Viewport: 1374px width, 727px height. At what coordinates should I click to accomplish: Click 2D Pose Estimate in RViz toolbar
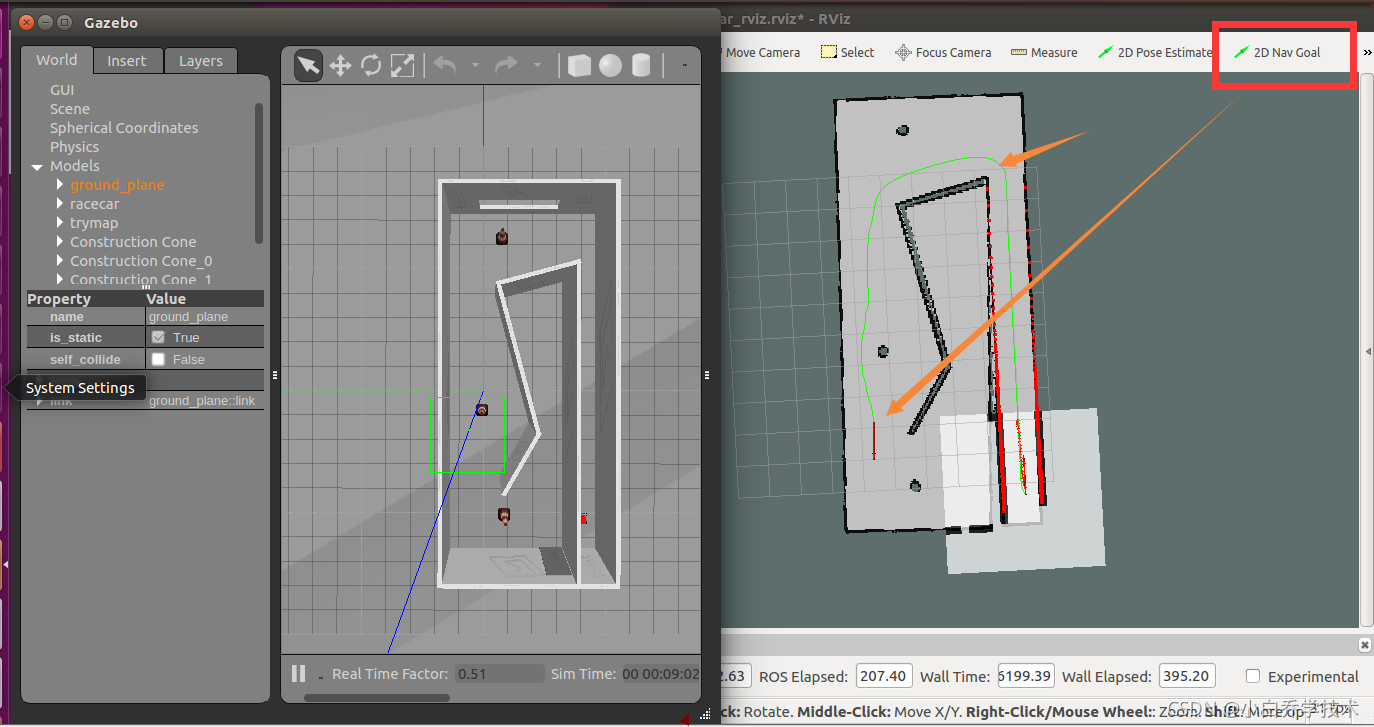coord(1155,52)
